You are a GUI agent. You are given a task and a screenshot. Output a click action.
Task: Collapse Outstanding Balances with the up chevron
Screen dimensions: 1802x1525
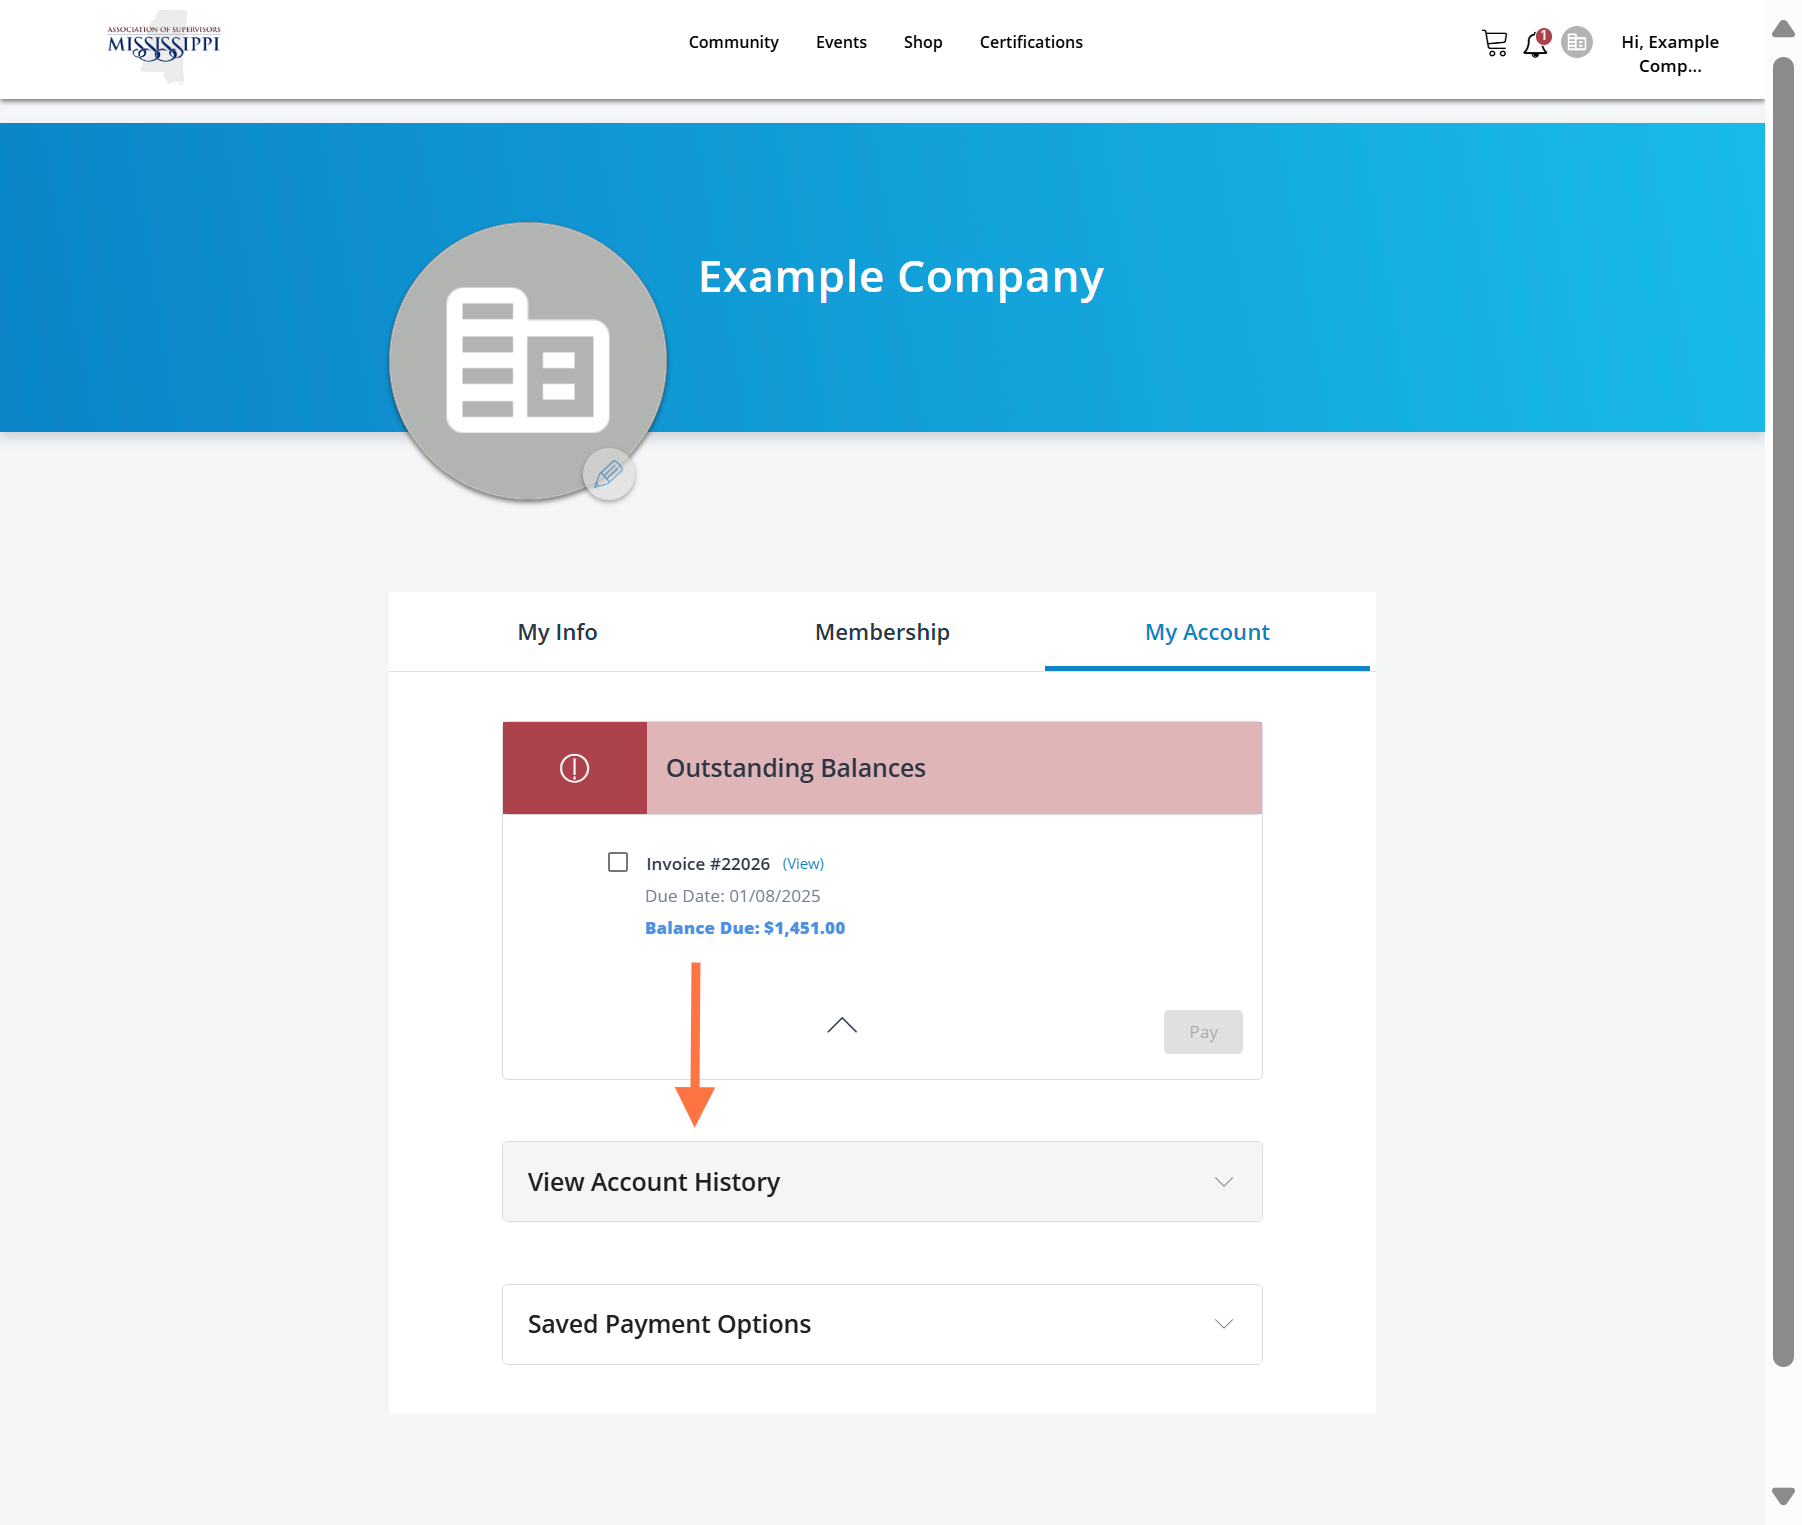(x=842, y=1025)
